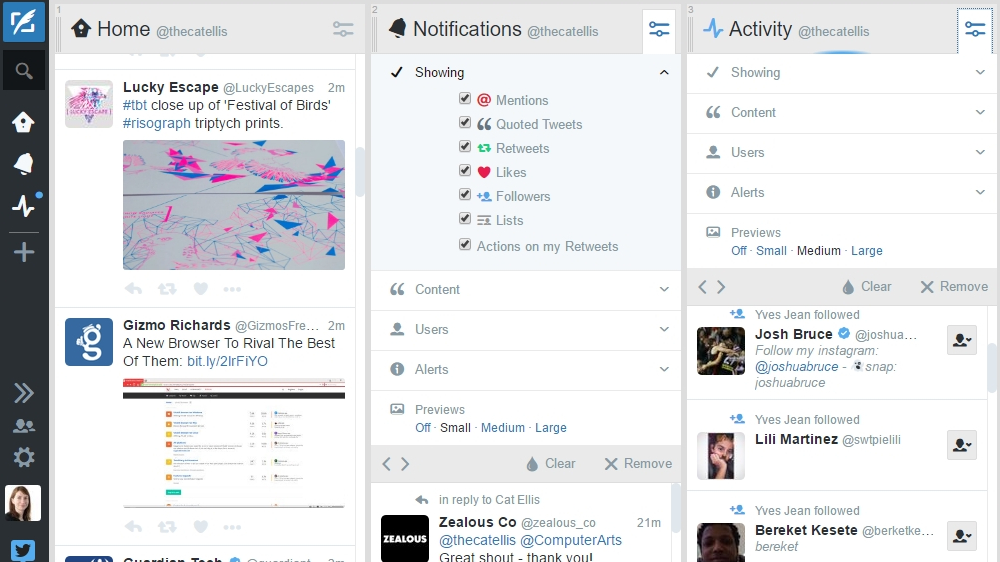Viewport: 1000px width, 562px height.
Task: Remove the Activity column
Action: pyautogui.click(x=954, y=287)
